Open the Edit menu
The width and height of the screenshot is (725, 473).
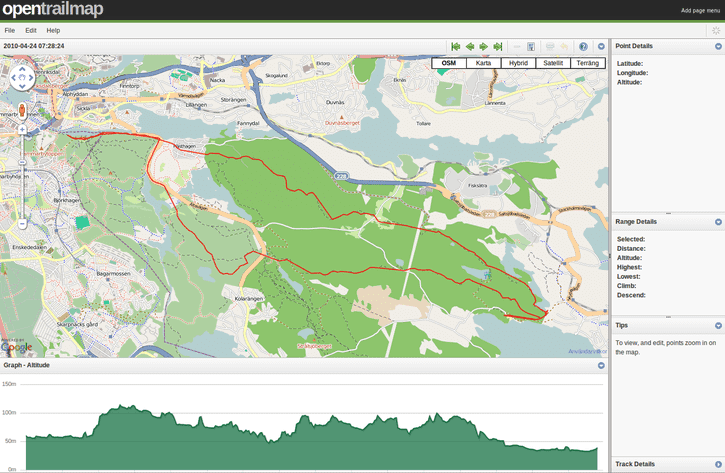coord(31,31)
